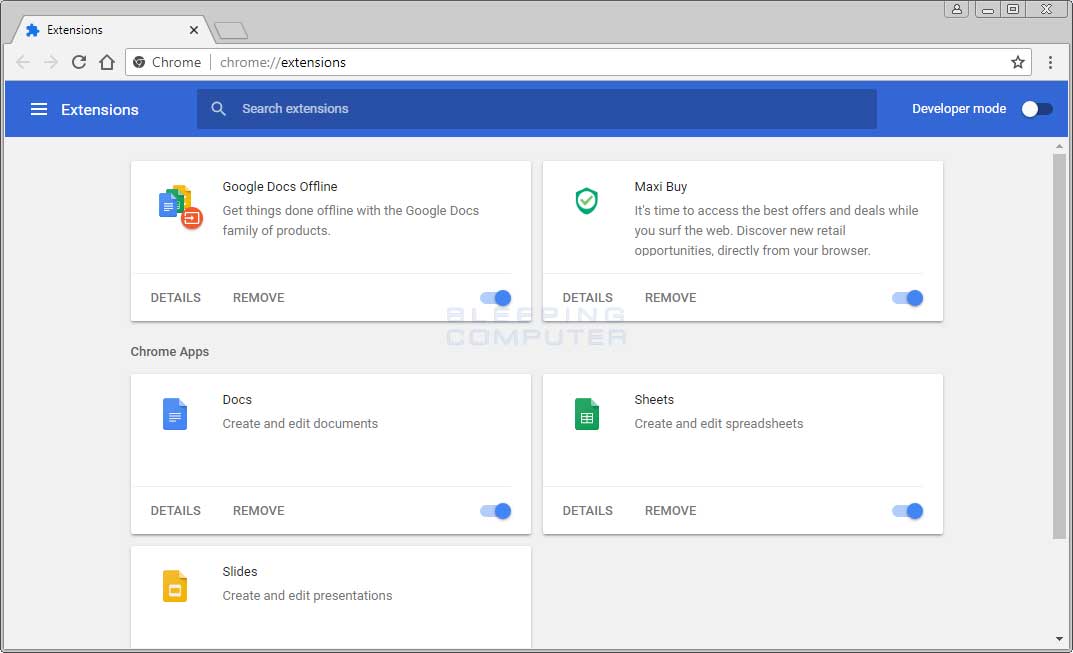Click the Slides app icon

pyautogui.click(x=175, y=586)
